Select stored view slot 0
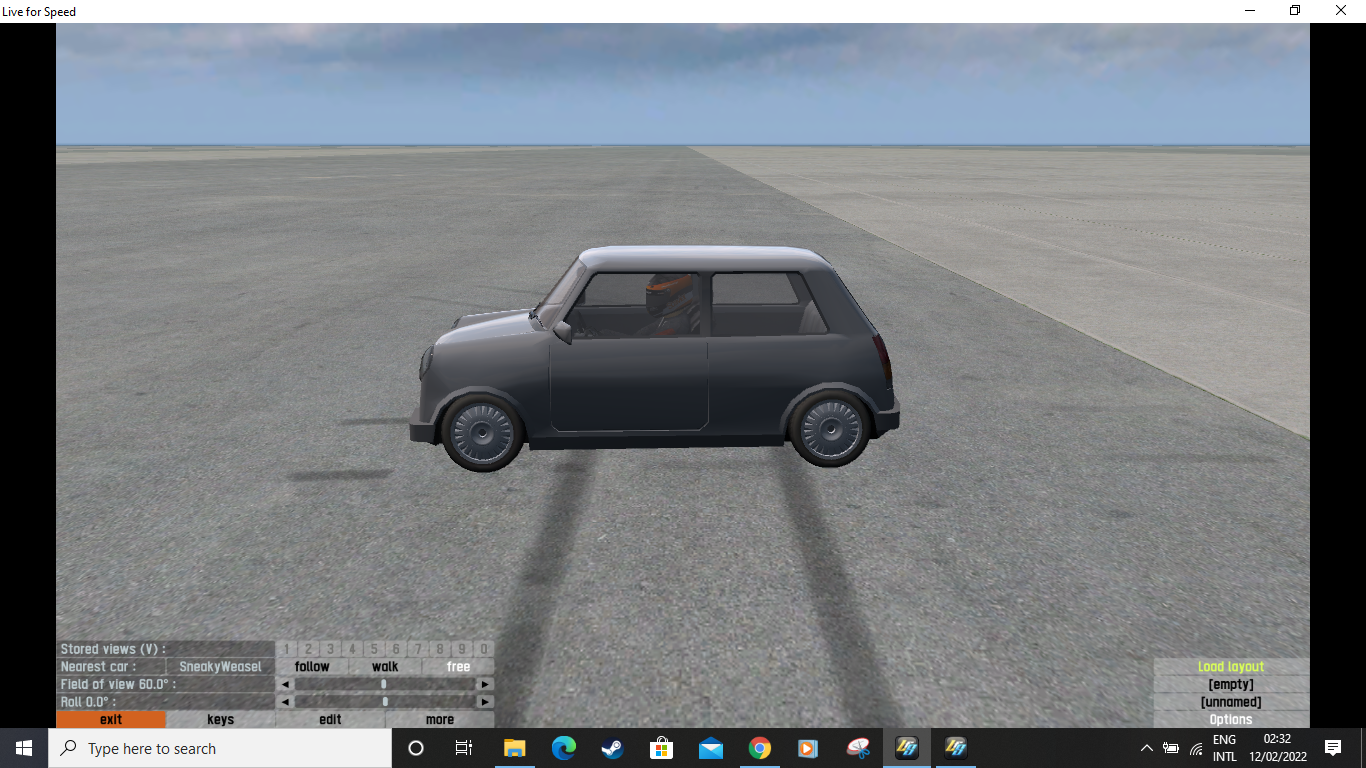 [484, 649]
